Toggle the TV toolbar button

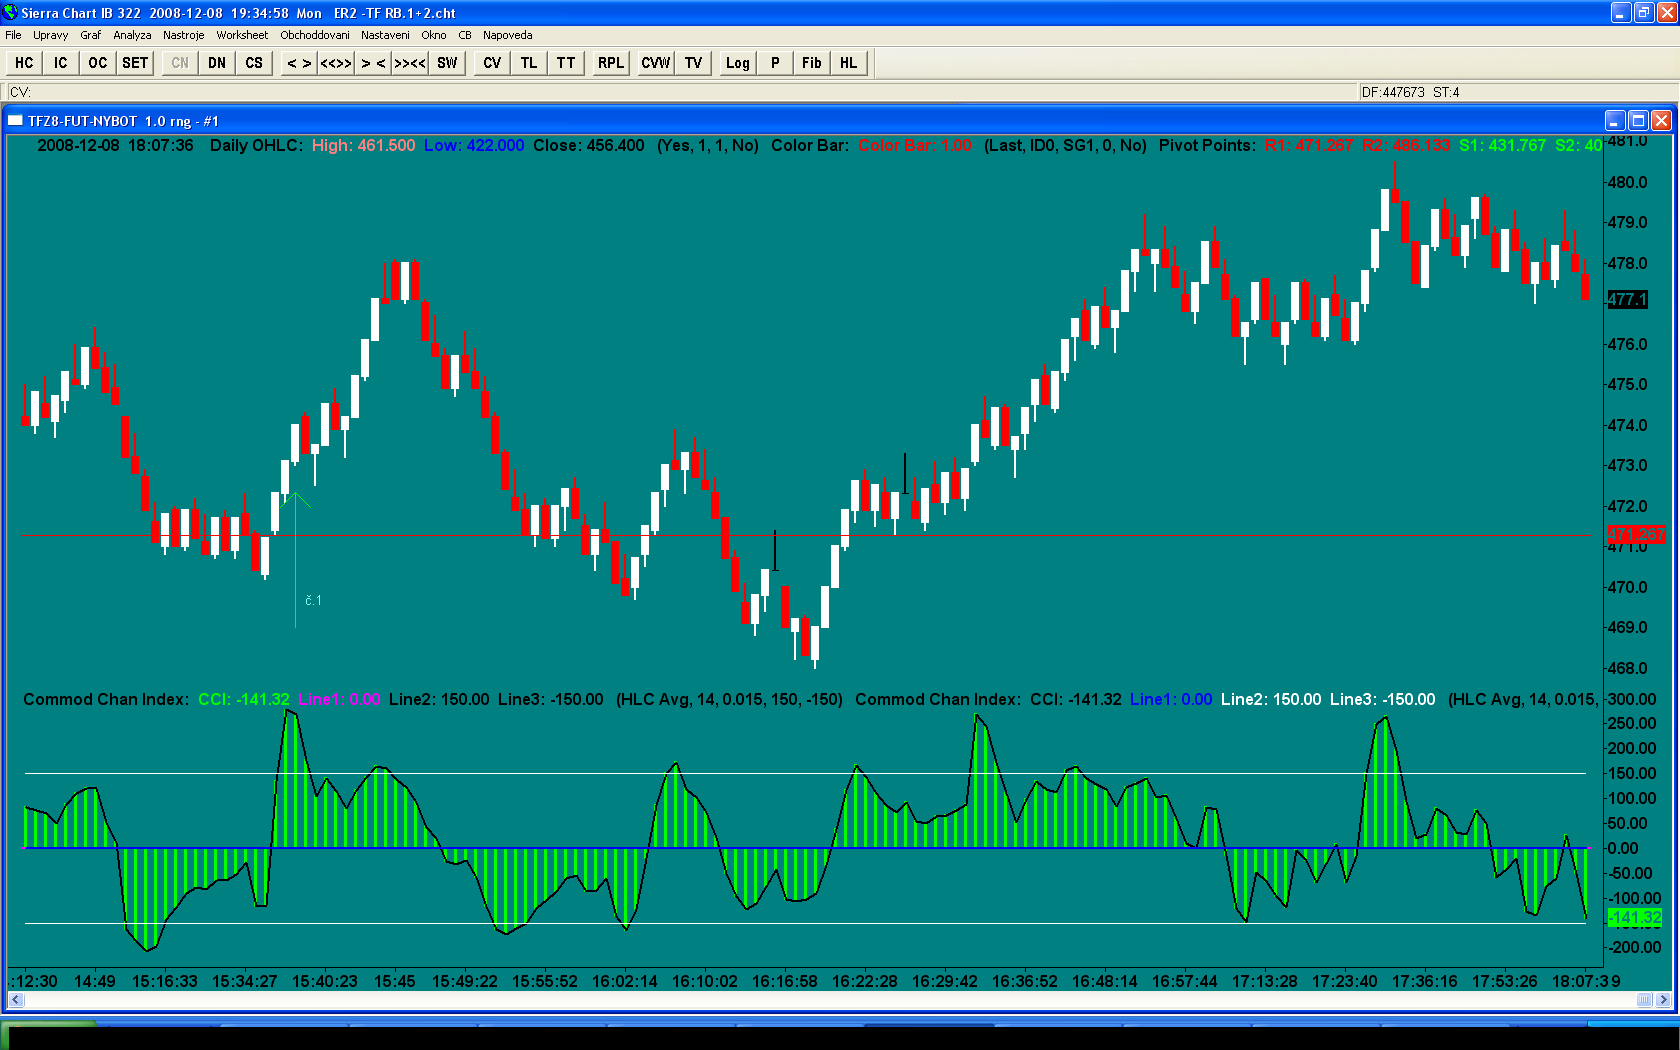[693, 63]
